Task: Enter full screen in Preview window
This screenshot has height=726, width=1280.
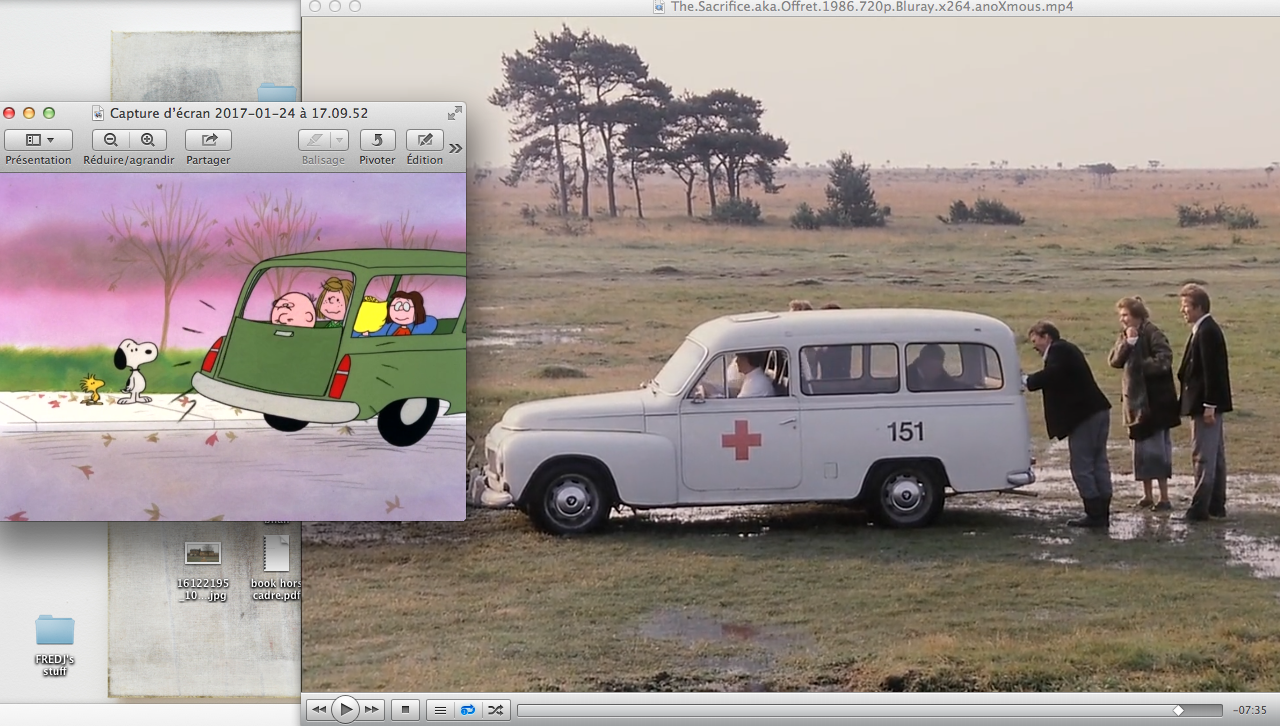Action: [455, 113]
